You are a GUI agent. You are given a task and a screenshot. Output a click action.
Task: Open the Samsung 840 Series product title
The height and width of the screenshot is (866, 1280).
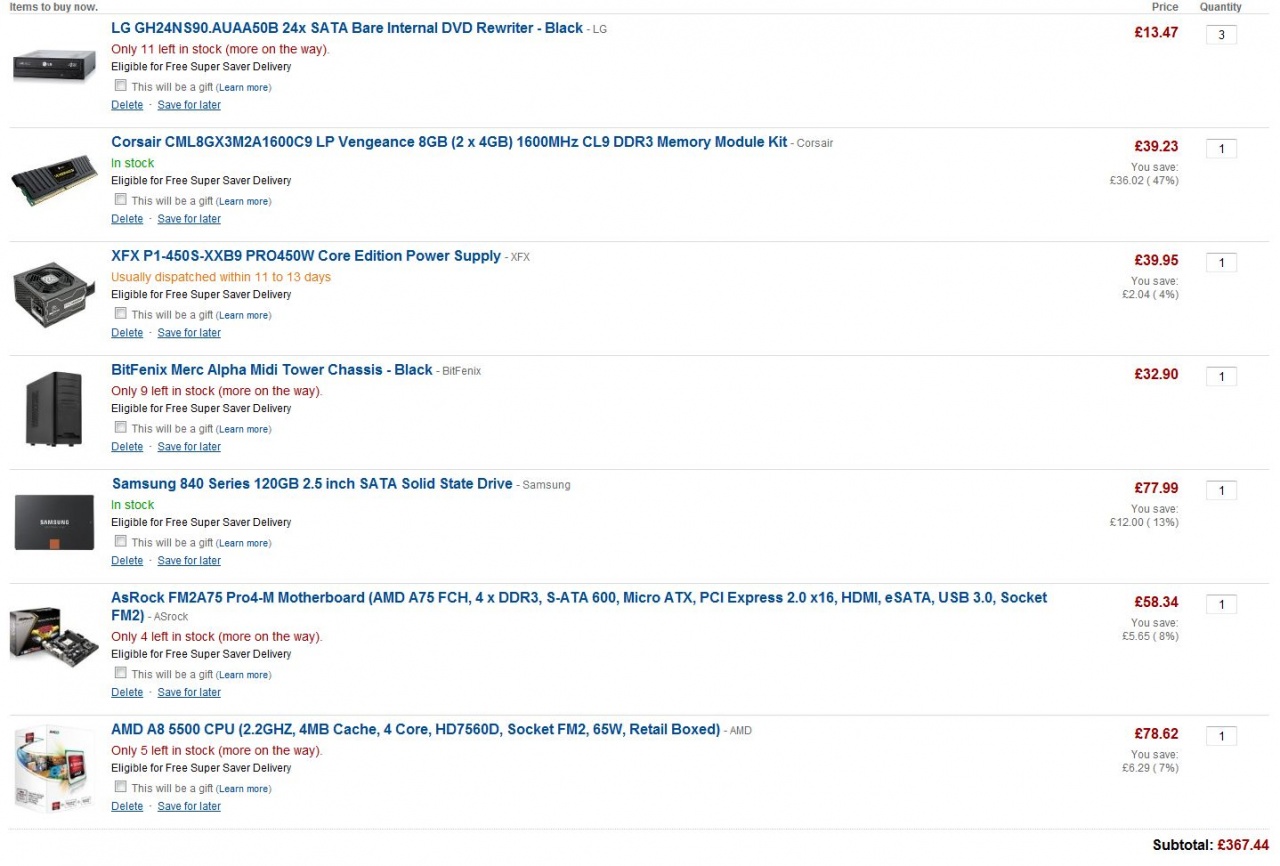pos(312,484)
